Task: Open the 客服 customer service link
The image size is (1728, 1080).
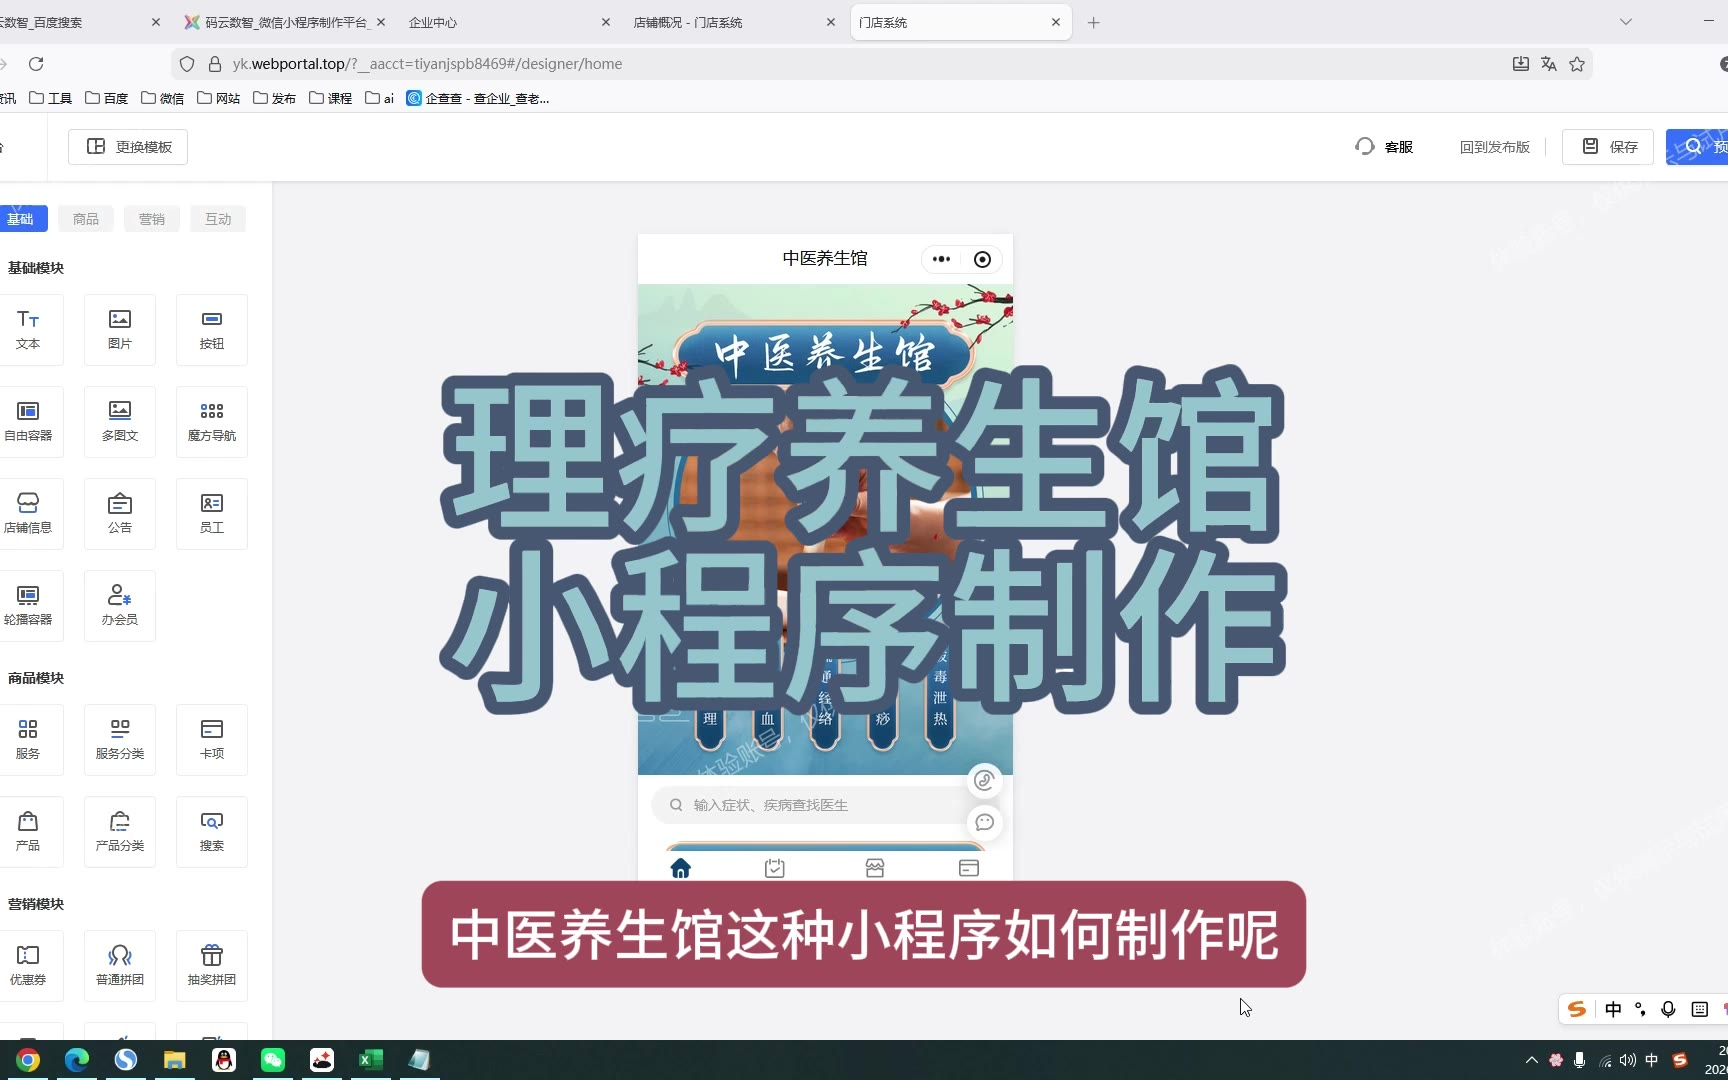Action: click(1384, 147)
